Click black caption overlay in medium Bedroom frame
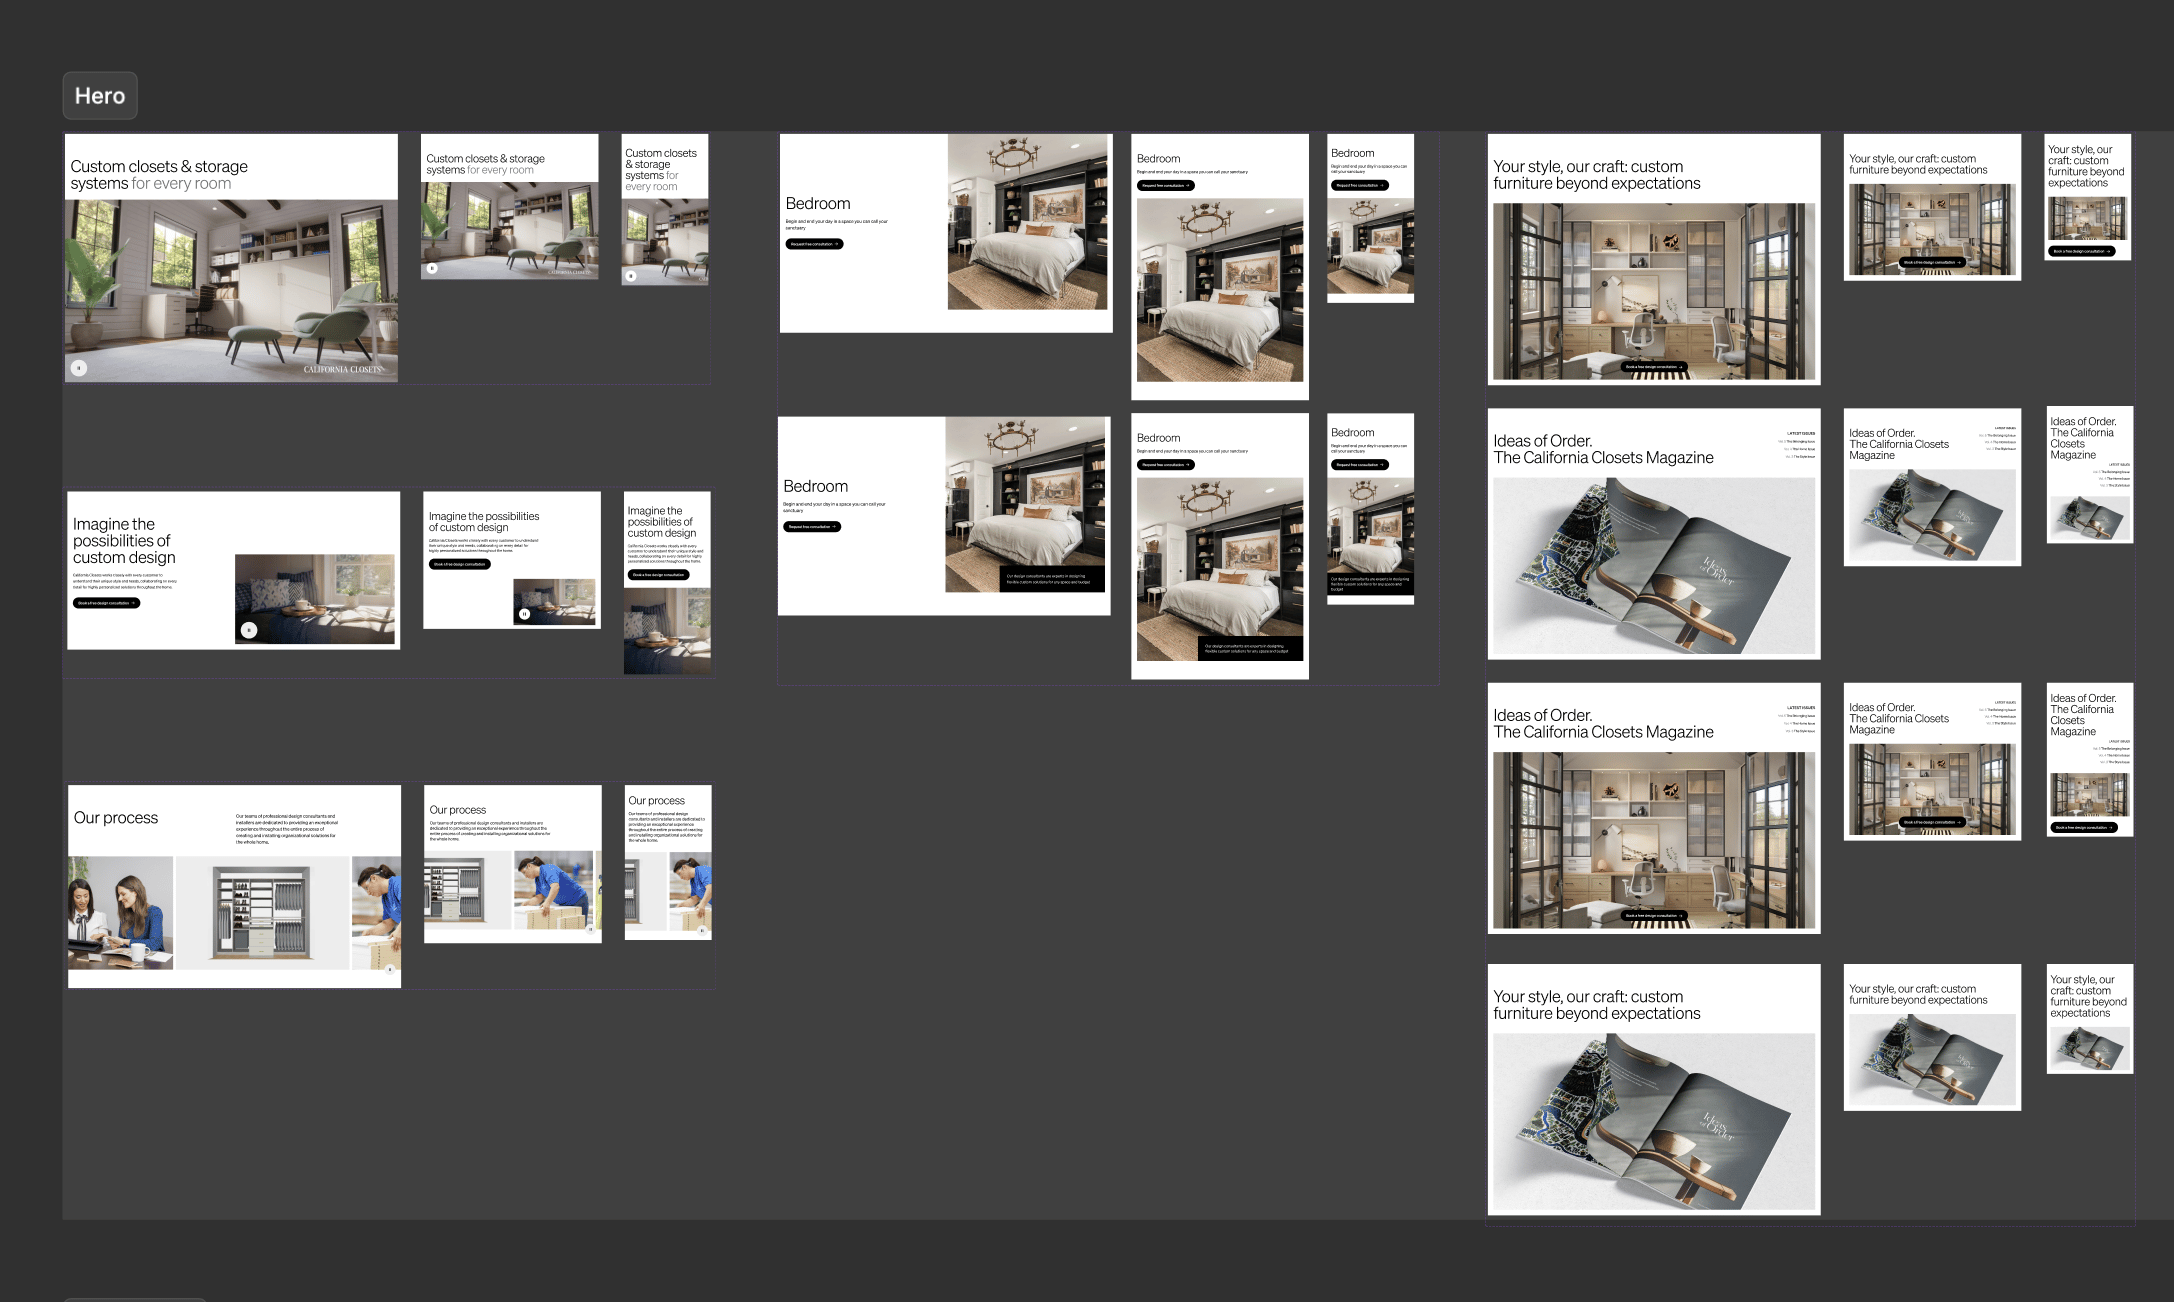 coord(1251,648)
